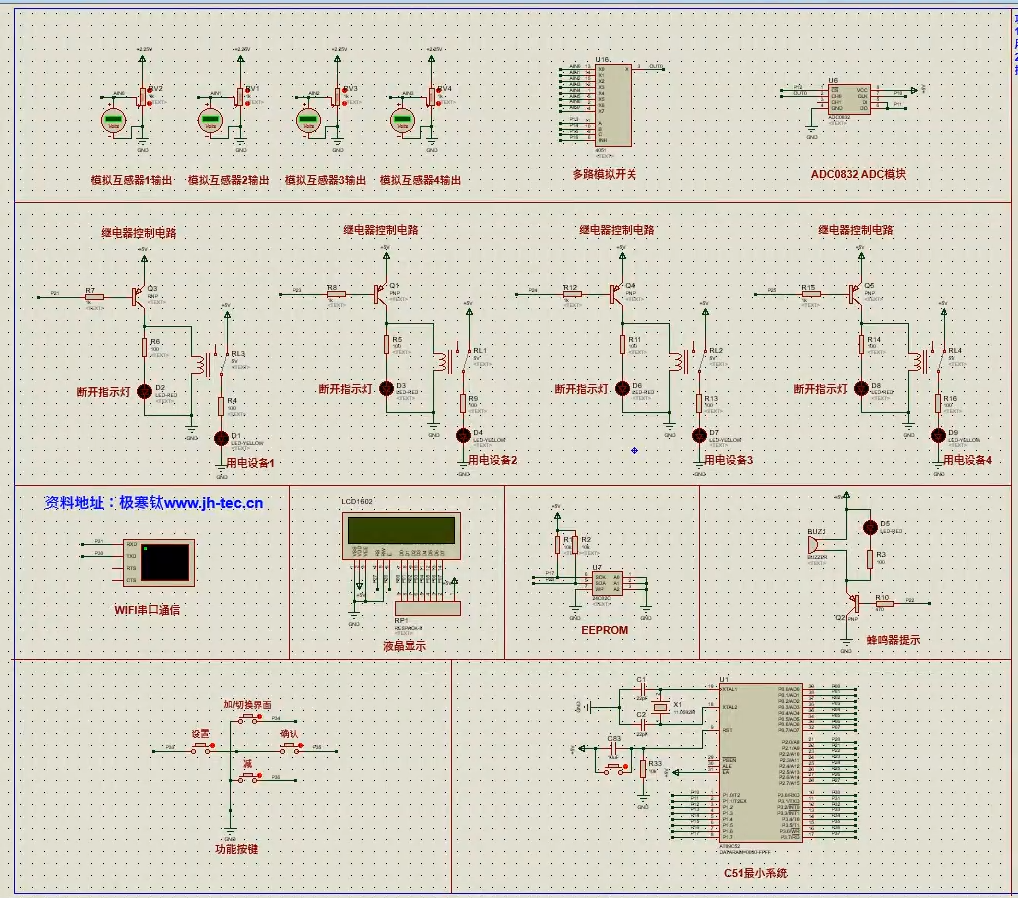Select resistor R33 in reset circuit
The image size is (1018, 898).
[x=643, y=769]
